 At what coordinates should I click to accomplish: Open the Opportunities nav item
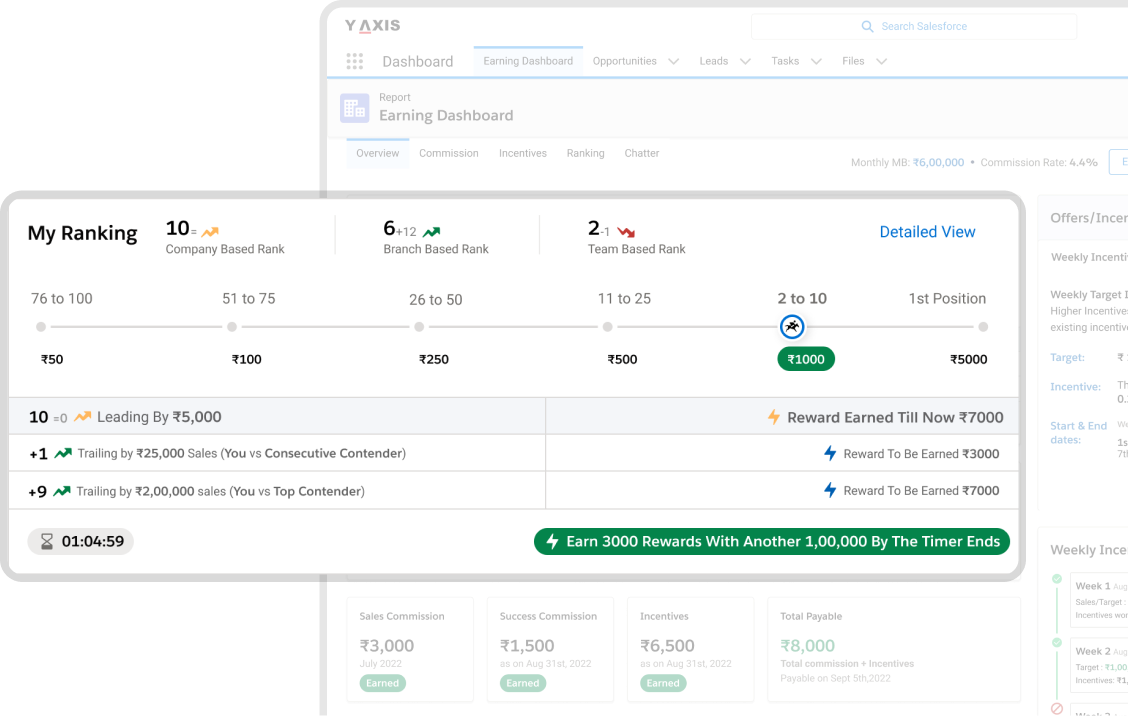tap(624, 61)
